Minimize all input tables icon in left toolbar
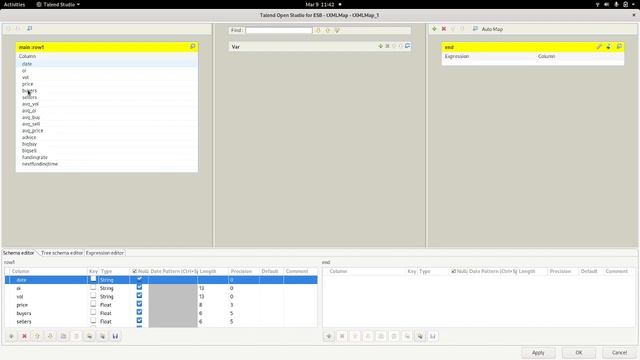Viewport: 640px width, 360px height. tap(29, 29)
